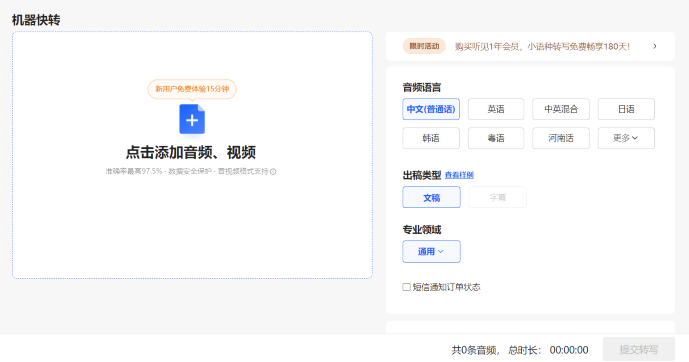Screen dimensions: 689x362
Task: Select 中英混合 language option
Action: [561, 109]
